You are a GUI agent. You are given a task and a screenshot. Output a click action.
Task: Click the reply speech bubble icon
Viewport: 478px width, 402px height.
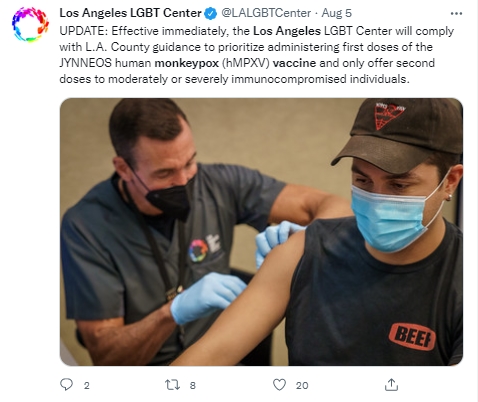pyautogui.click(x=66, y=385)
